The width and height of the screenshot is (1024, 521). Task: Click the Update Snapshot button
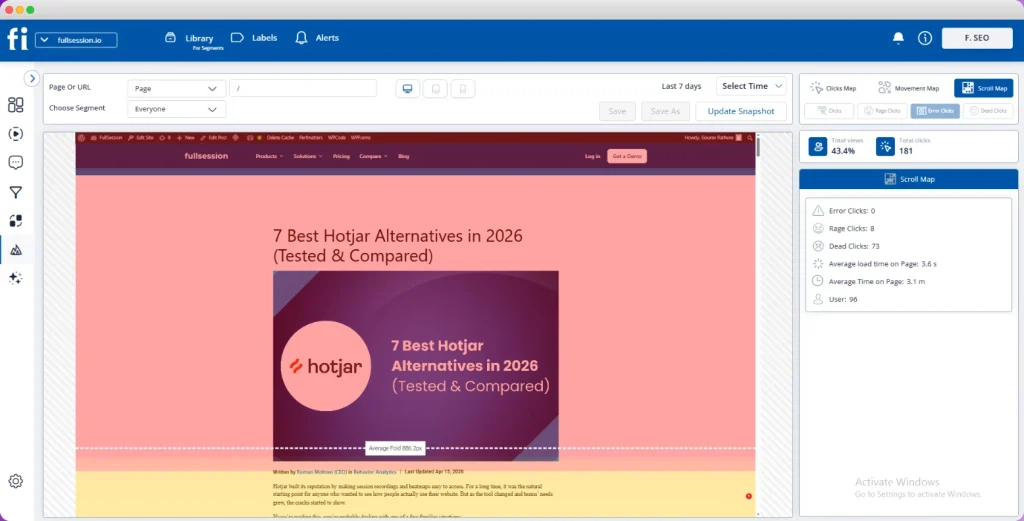coord(741,111)
